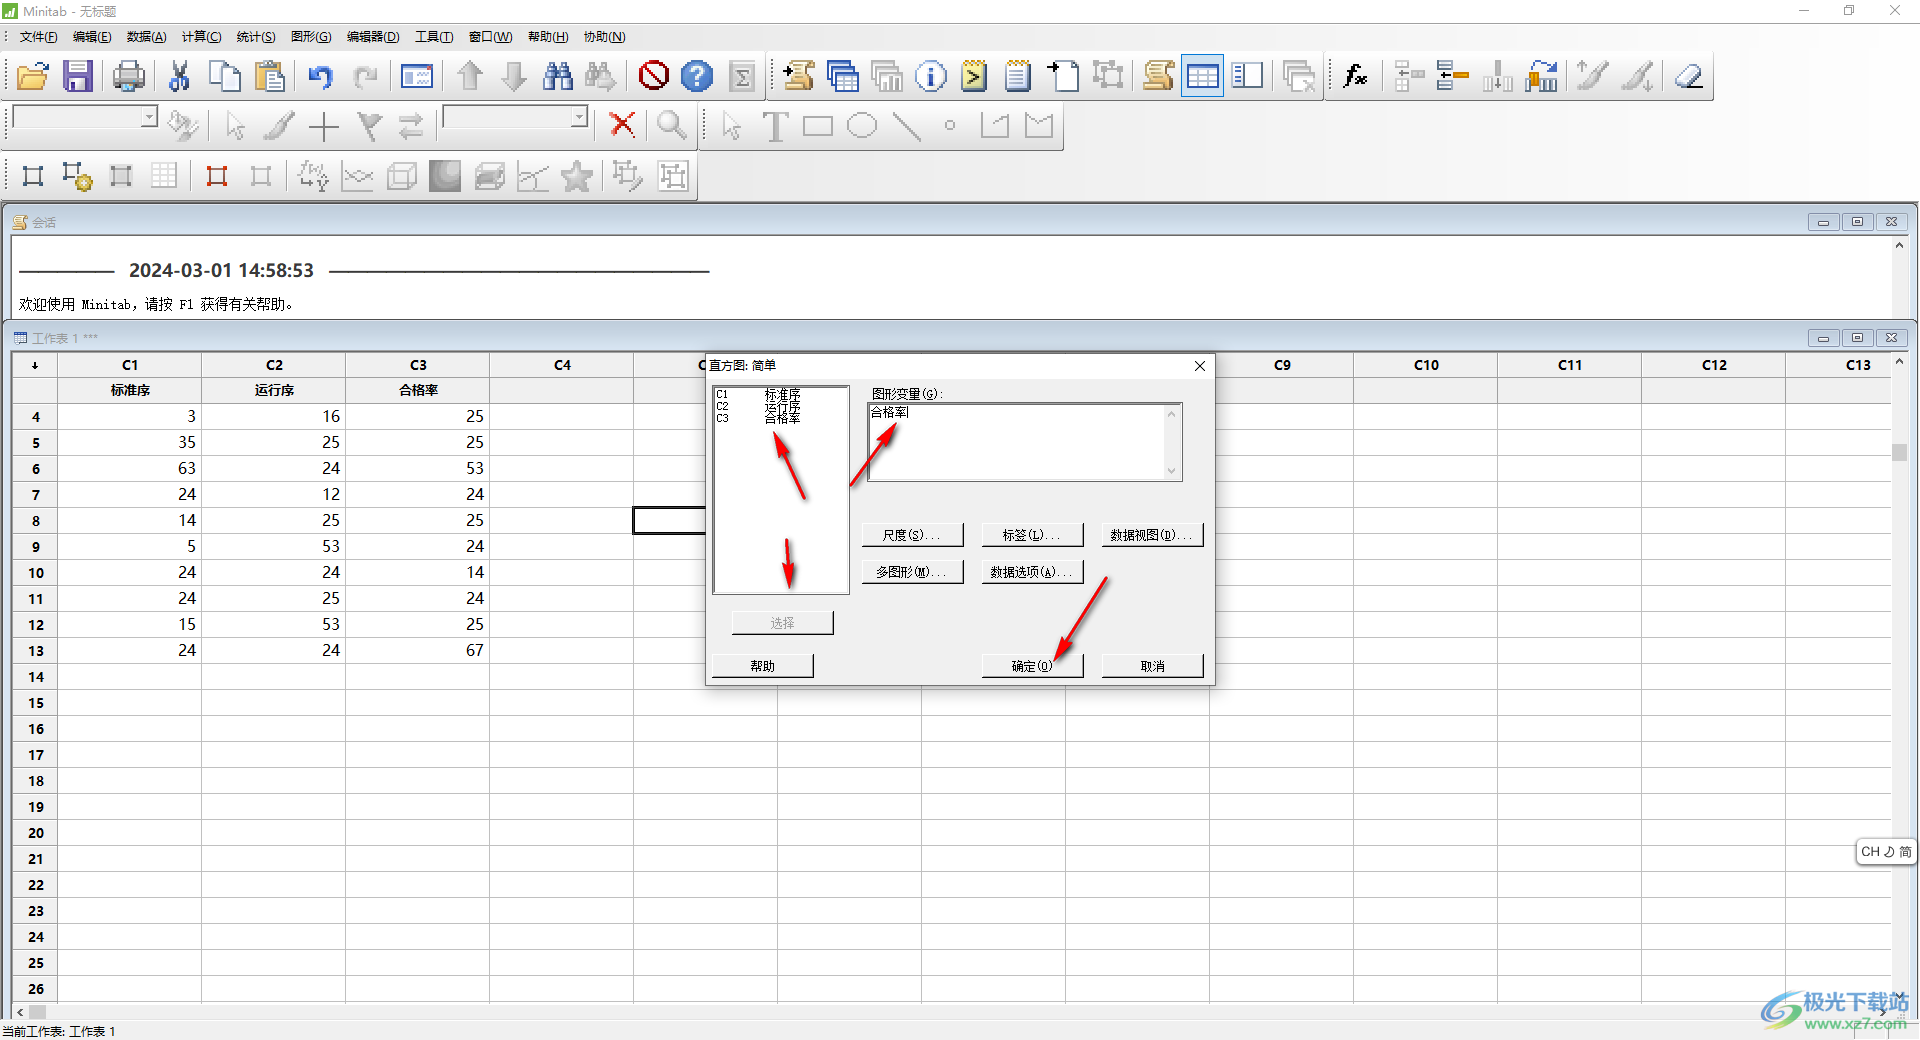Click the Copy cells icon
This screenshot has width=1920, height=1040.
click(225, 76)
